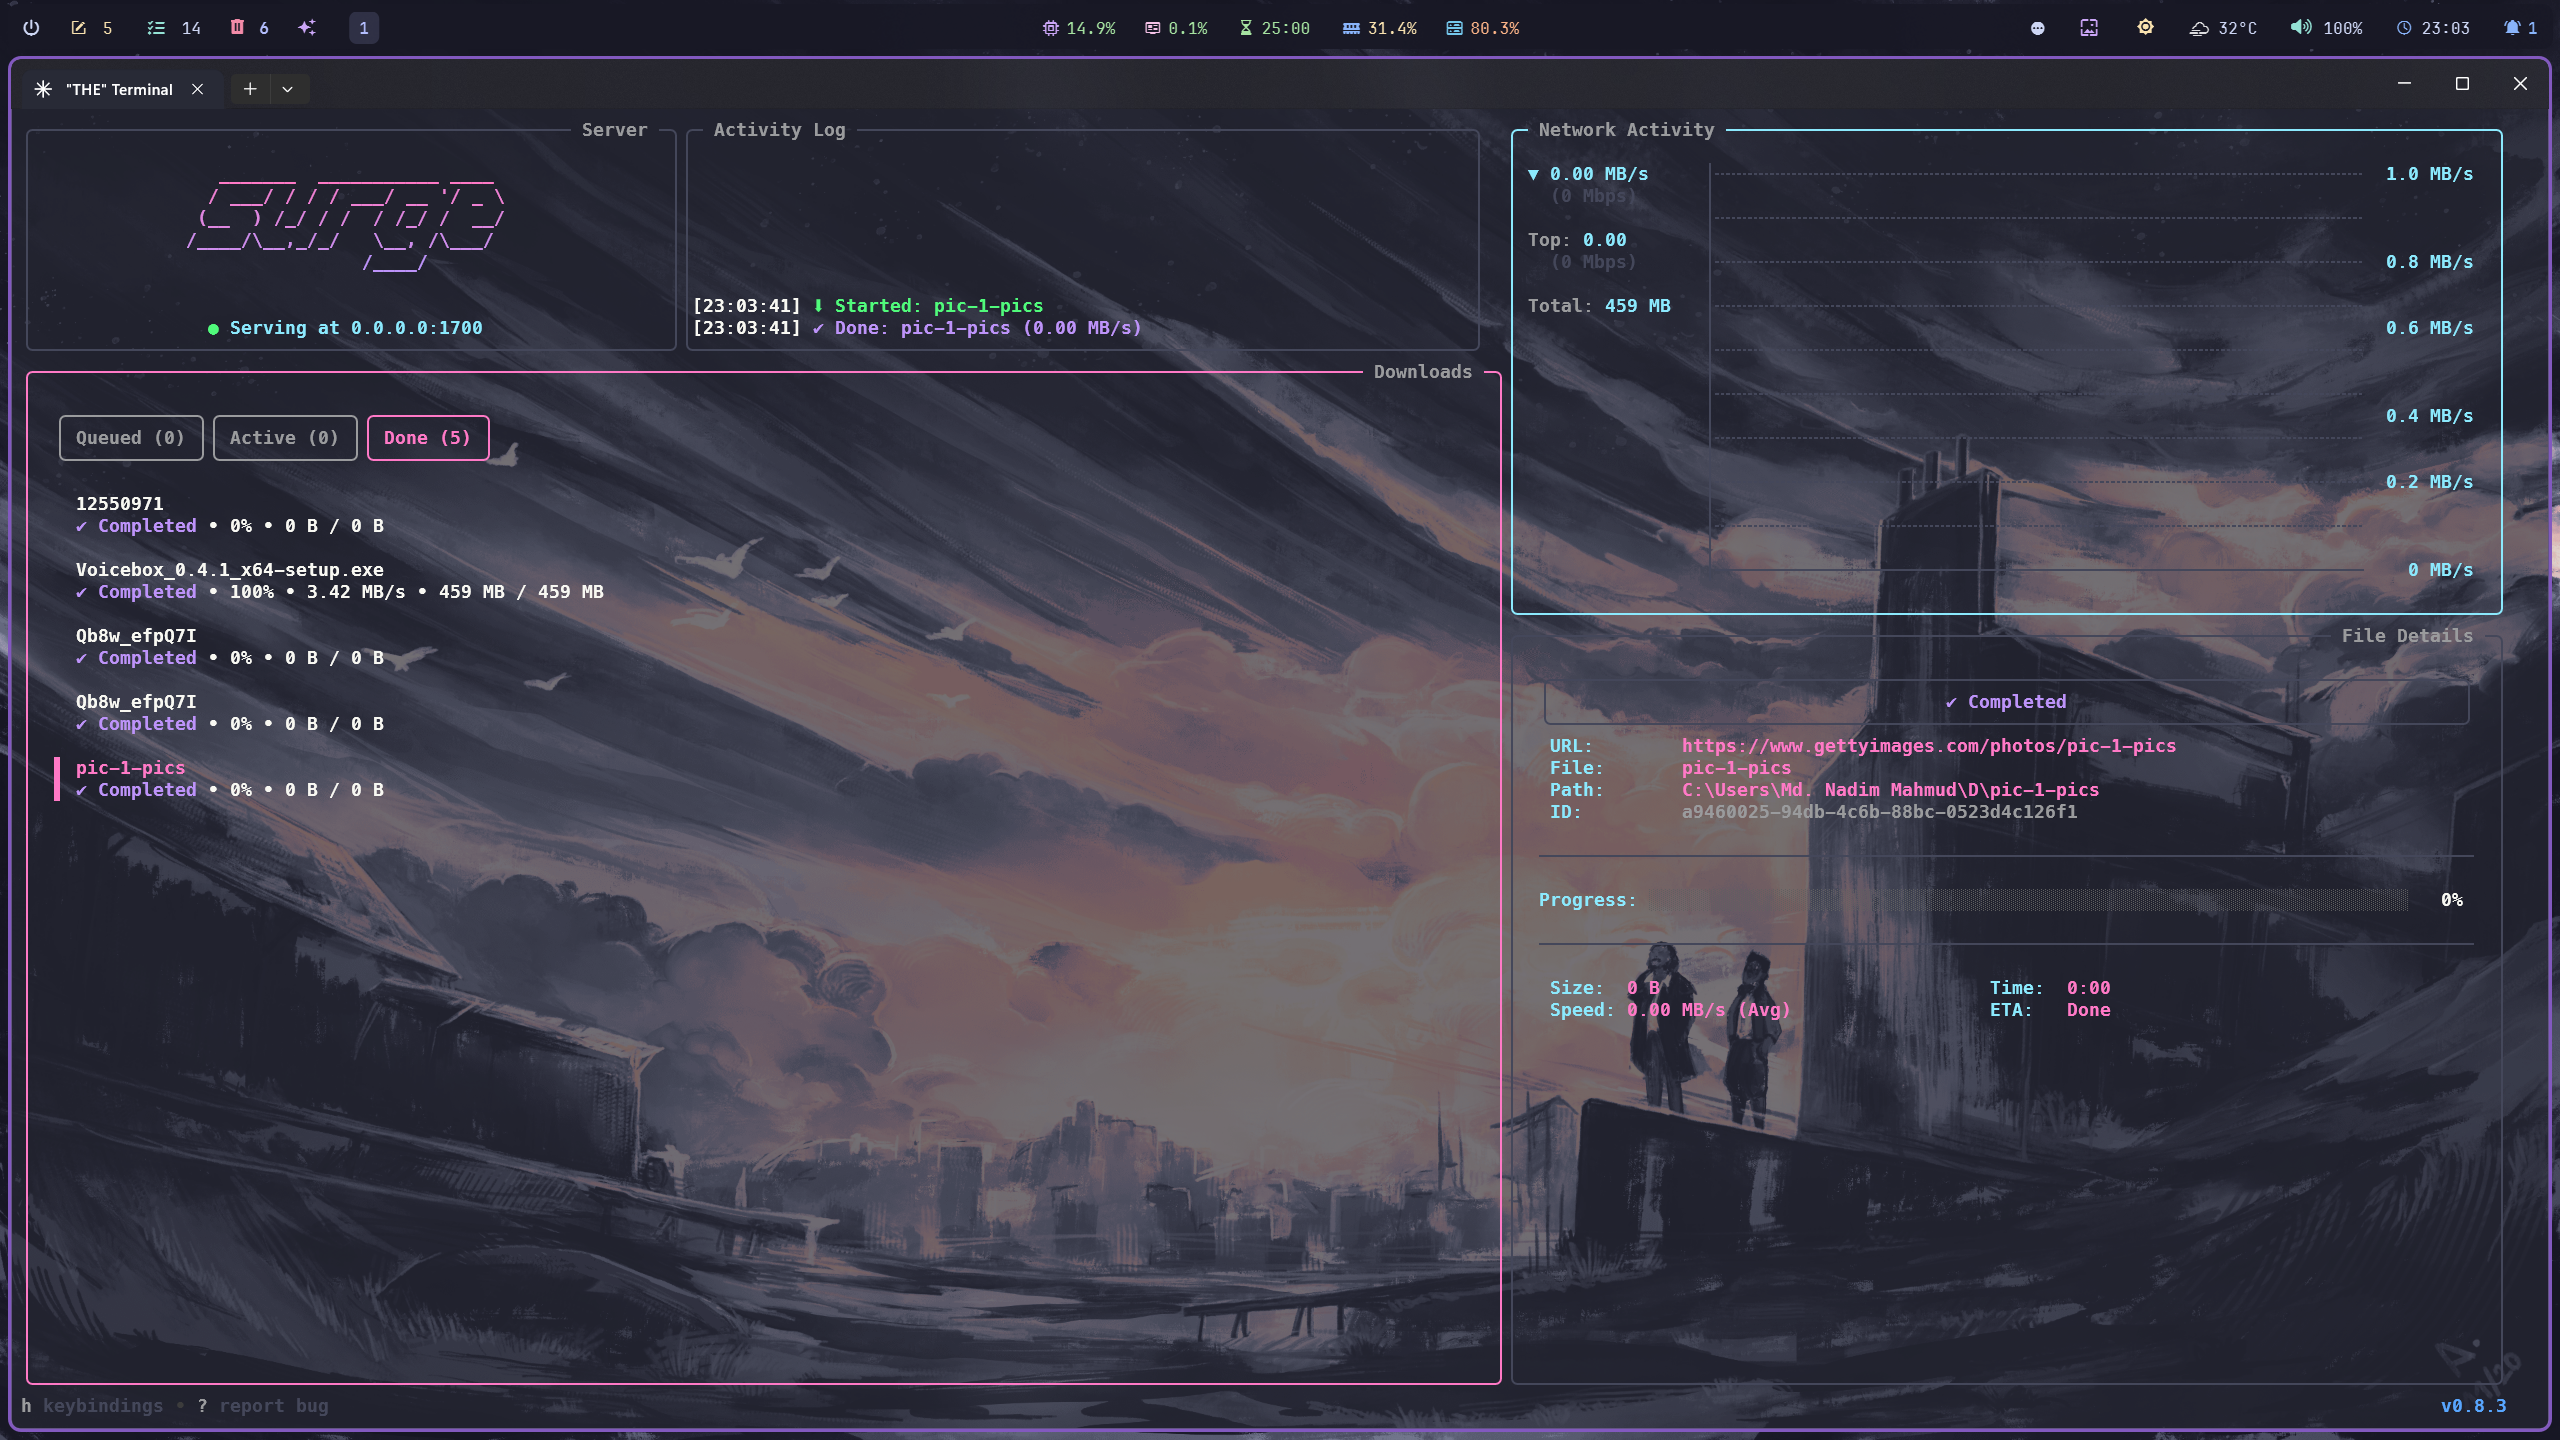Switch to workspace 1 indicator
Screen dimensions: 2560x1440
(364, 28)
